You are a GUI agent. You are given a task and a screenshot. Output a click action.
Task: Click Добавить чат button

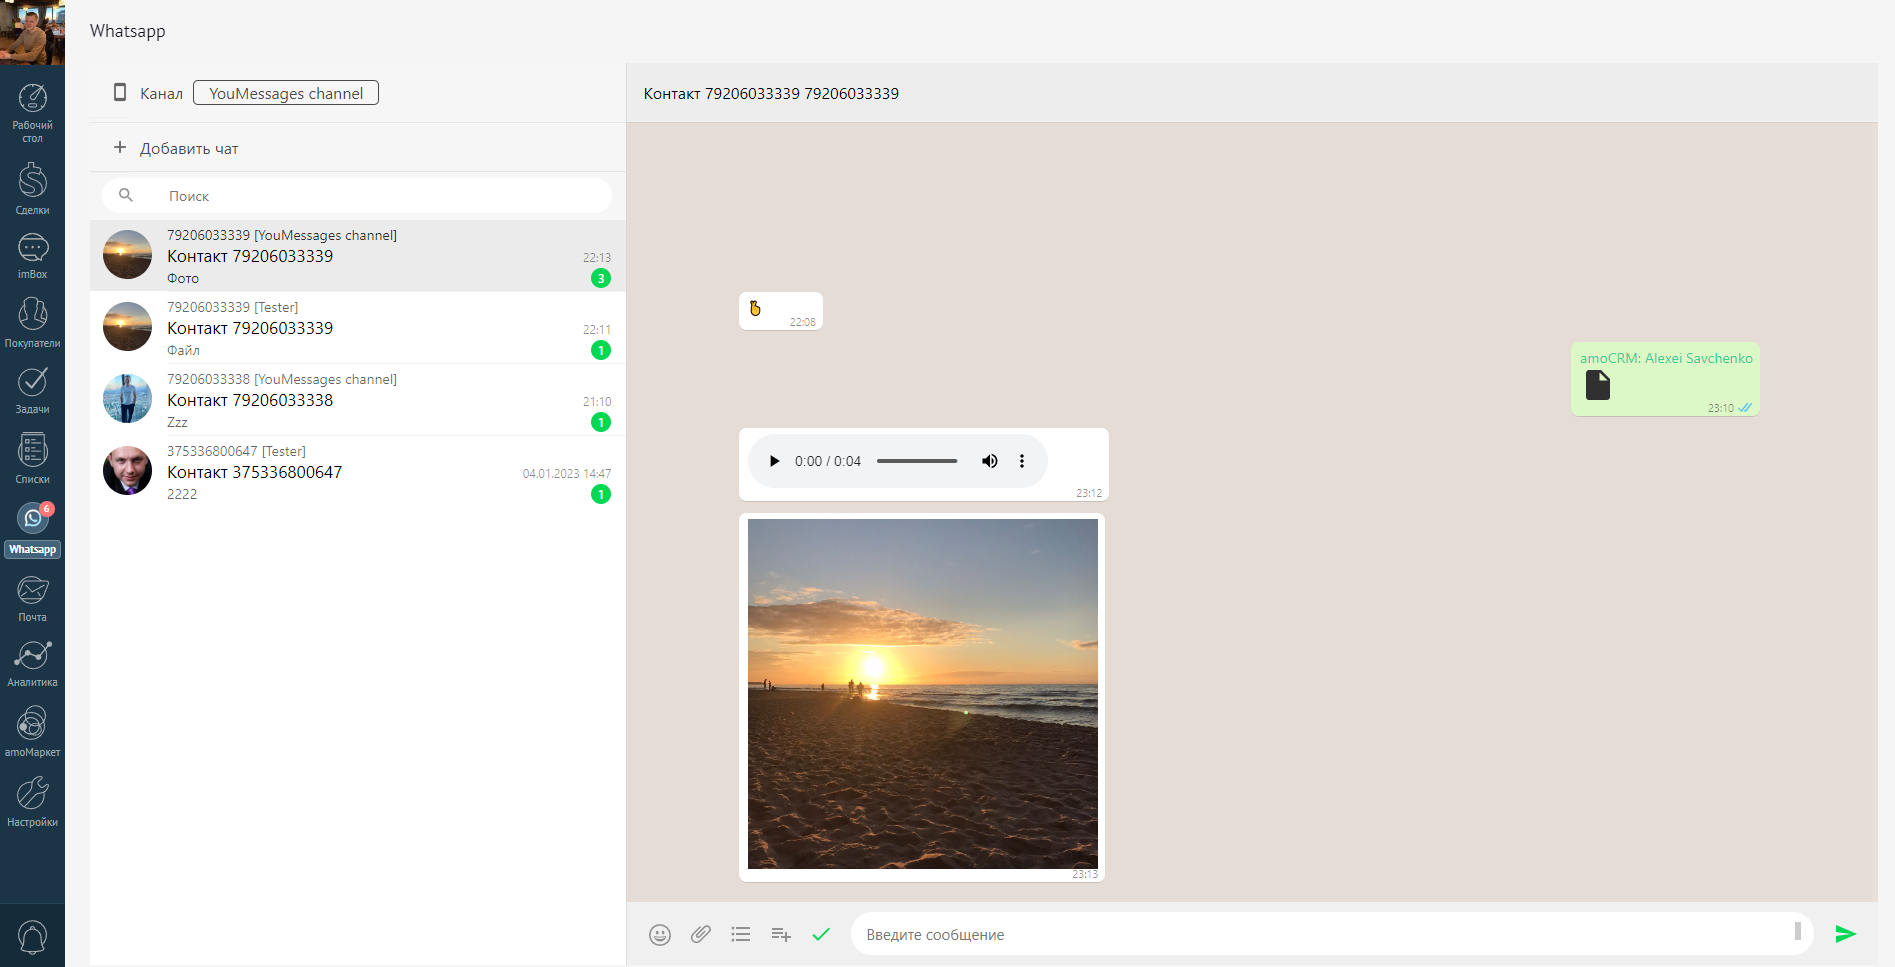pyautogui.click(x=189, y=148)
